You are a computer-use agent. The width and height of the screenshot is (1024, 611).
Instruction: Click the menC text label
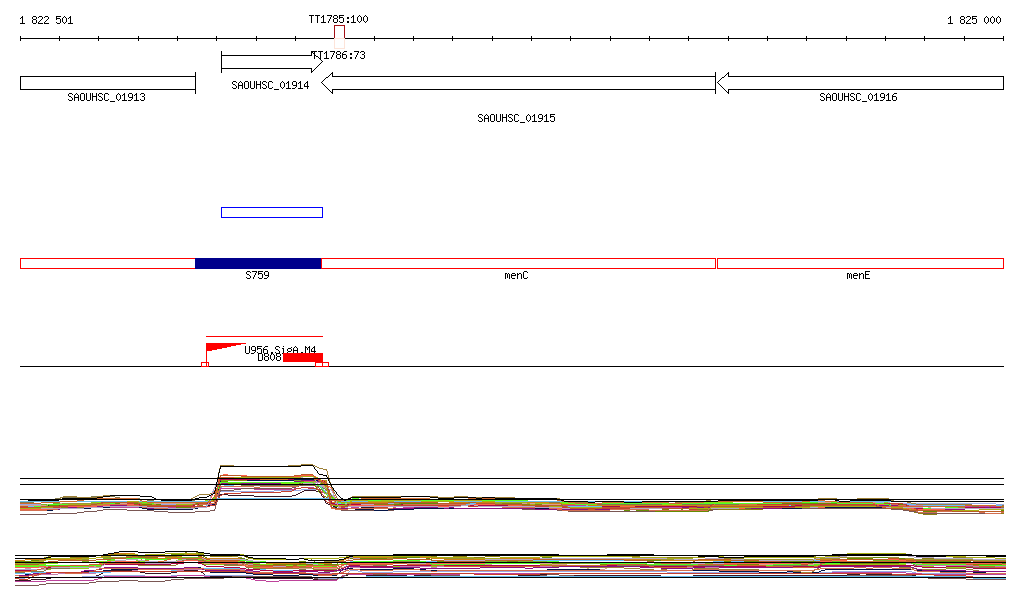(516, 275)
